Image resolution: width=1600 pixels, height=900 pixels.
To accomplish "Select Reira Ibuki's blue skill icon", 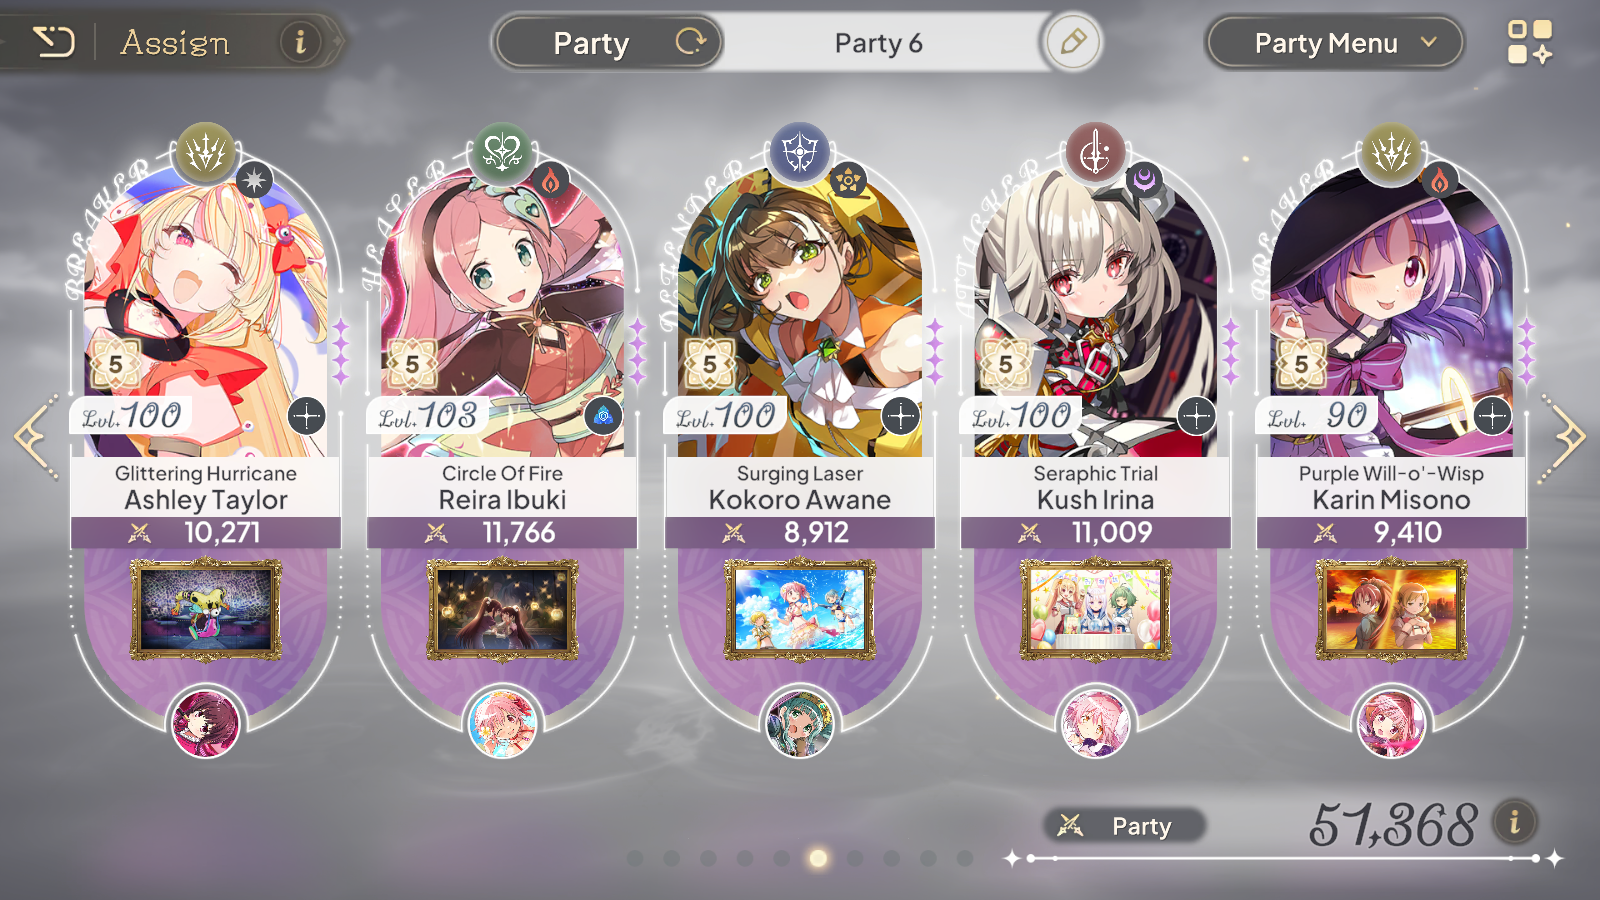I will pyautogui.click(x=603, y=415).
